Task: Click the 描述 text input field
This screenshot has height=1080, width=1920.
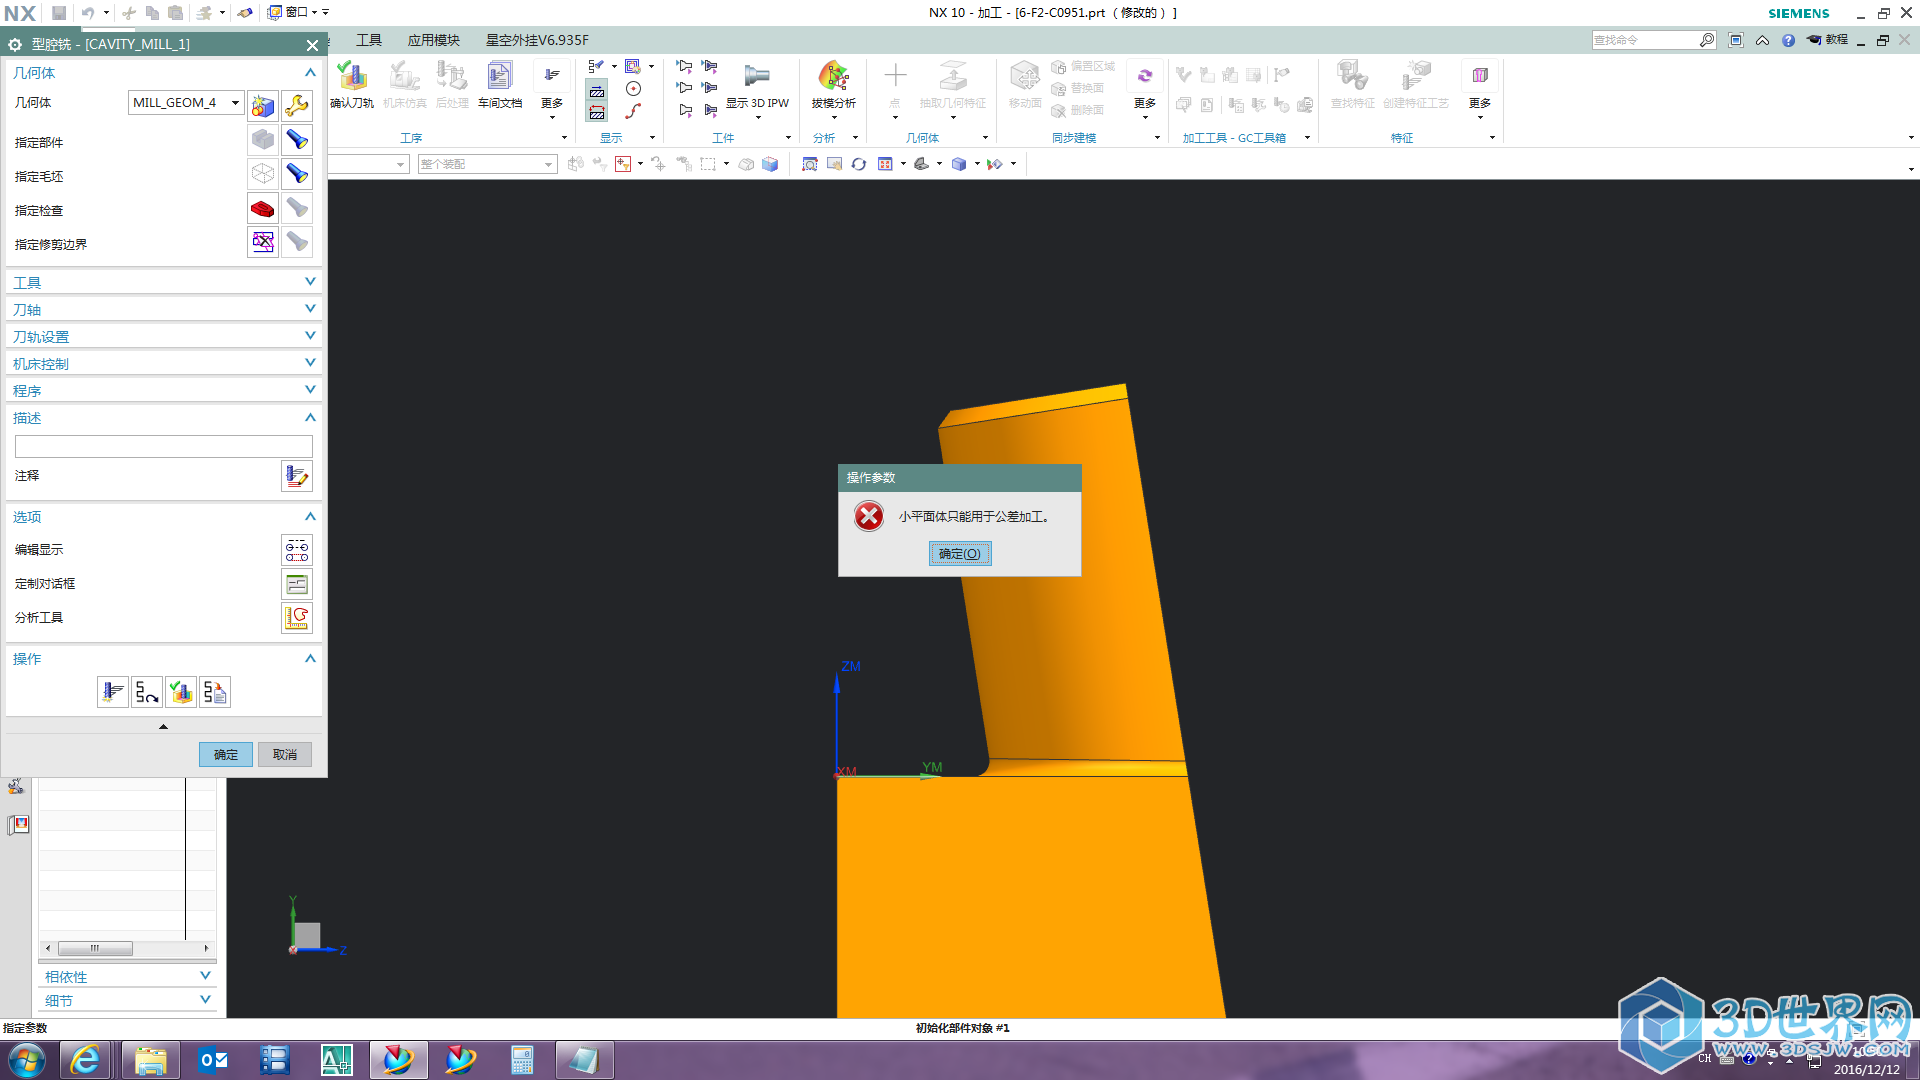Action: tap(164, 446)
